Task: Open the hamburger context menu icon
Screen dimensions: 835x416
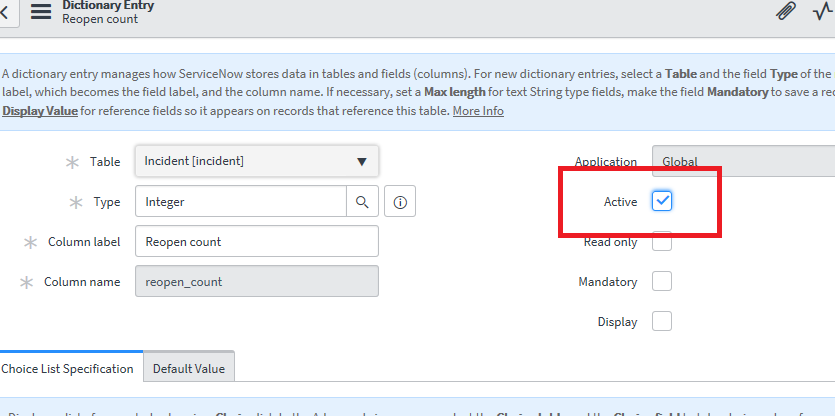Action: tap(41, 11)
